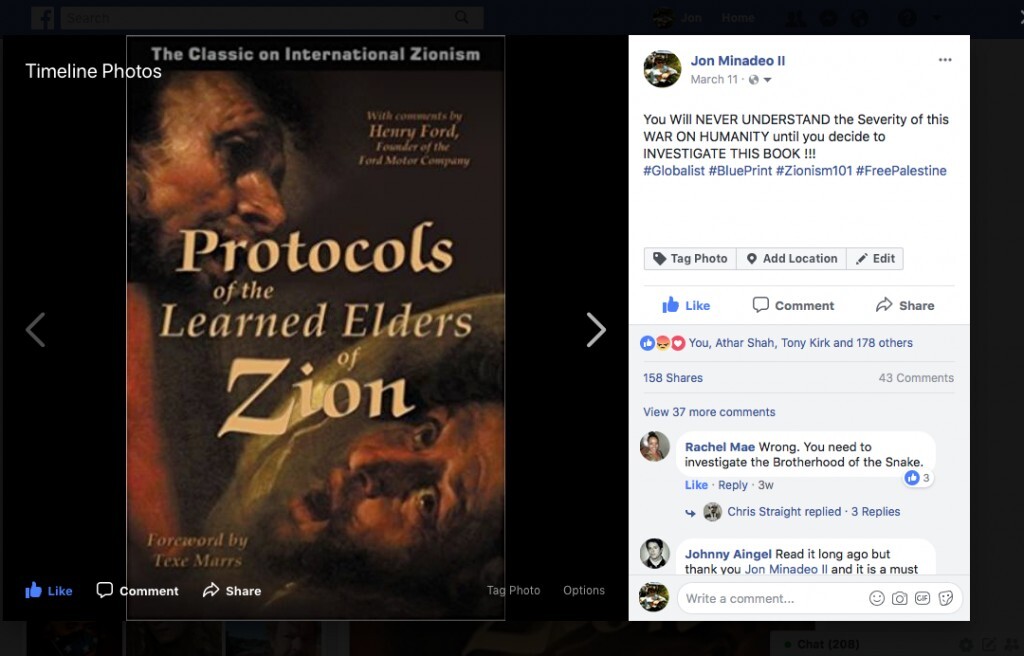This screenshot has height=656, width=1024.
Task: Click the Add Location button
Action: [792, 259]
